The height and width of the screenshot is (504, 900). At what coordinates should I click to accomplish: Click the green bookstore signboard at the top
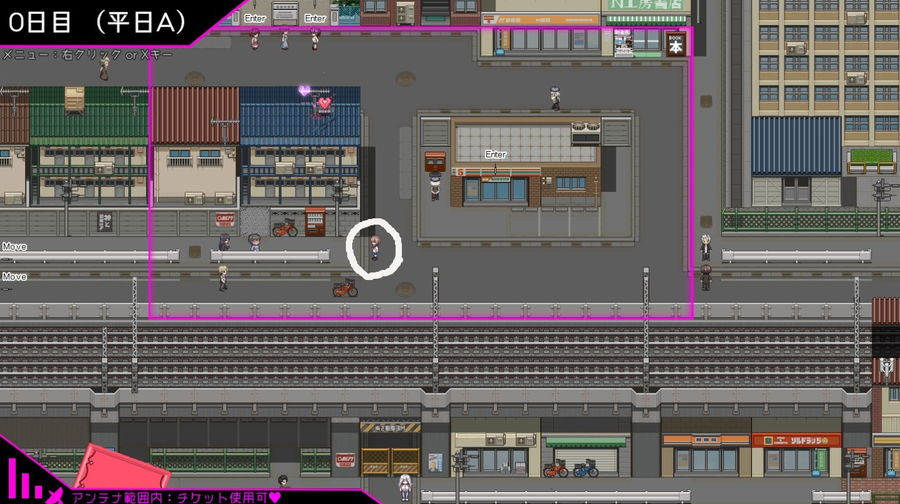[x=646, y=5]
